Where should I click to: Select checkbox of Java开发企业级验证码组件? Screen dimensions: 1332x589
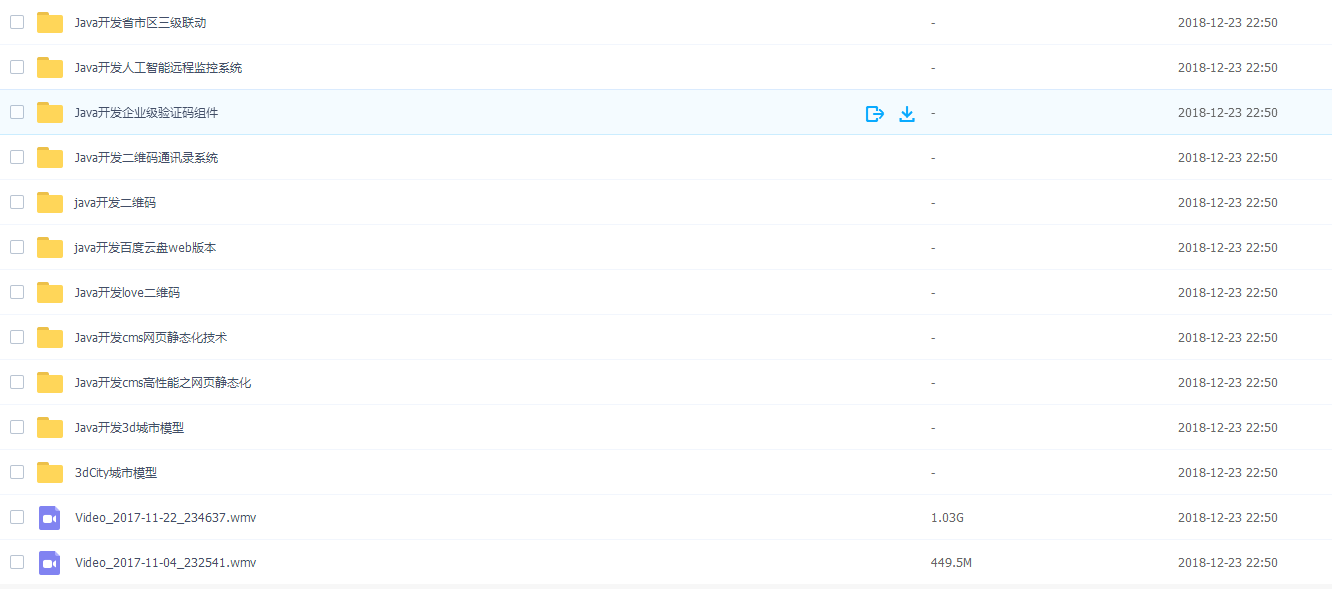coord(17,112)
